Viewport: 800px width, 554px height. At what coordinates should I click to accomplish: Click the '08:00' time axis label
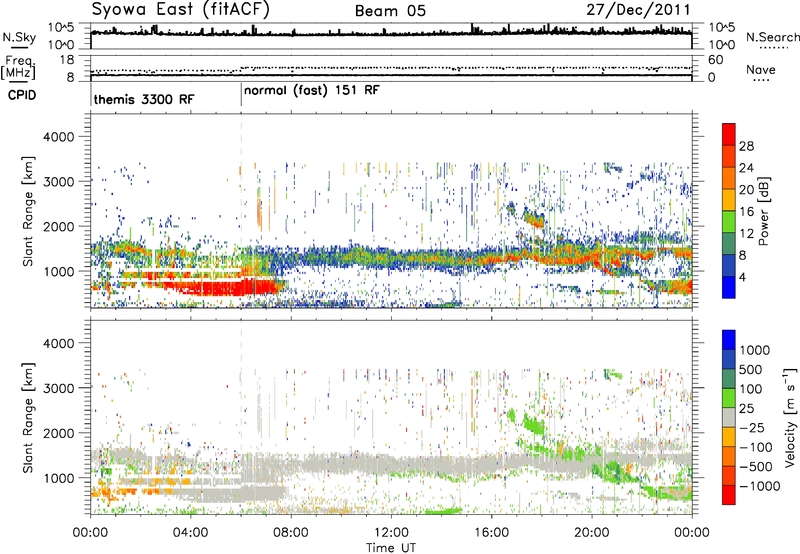[x=291, y=533]
